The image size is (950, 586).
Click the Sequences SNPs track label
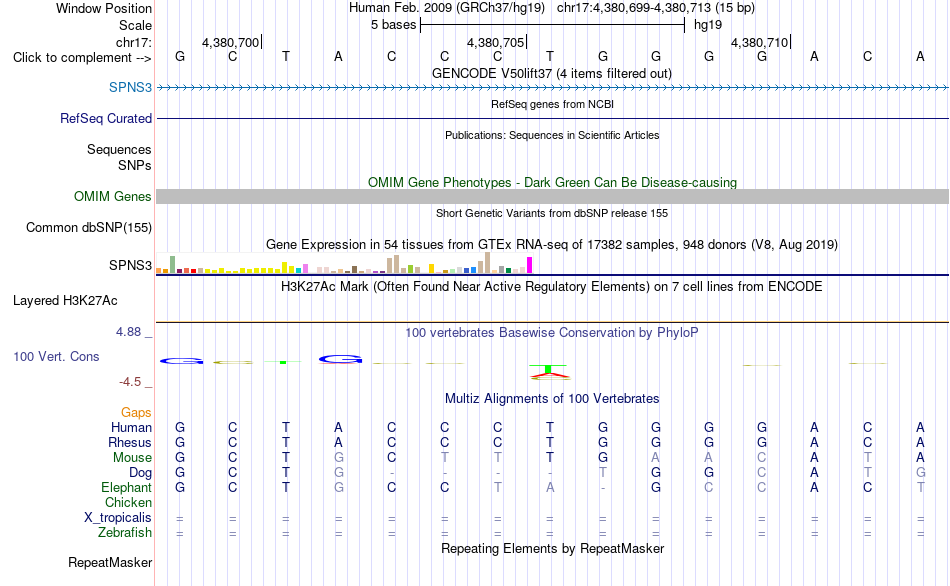click(x=119, y=157)
